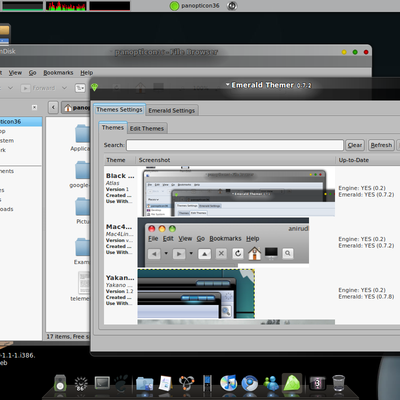Click the Screenshot column header
The image size is (400, 400).
(235, 160)
